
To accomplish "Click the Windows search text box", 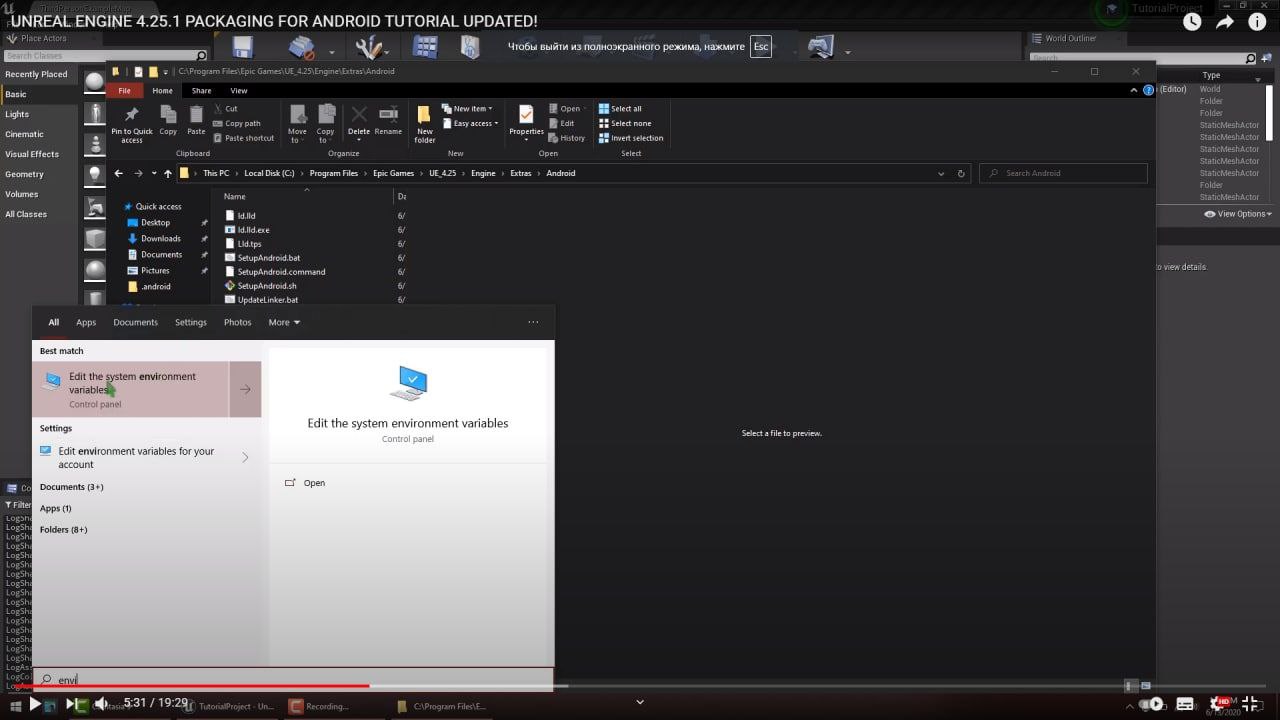I will (293, 679).
